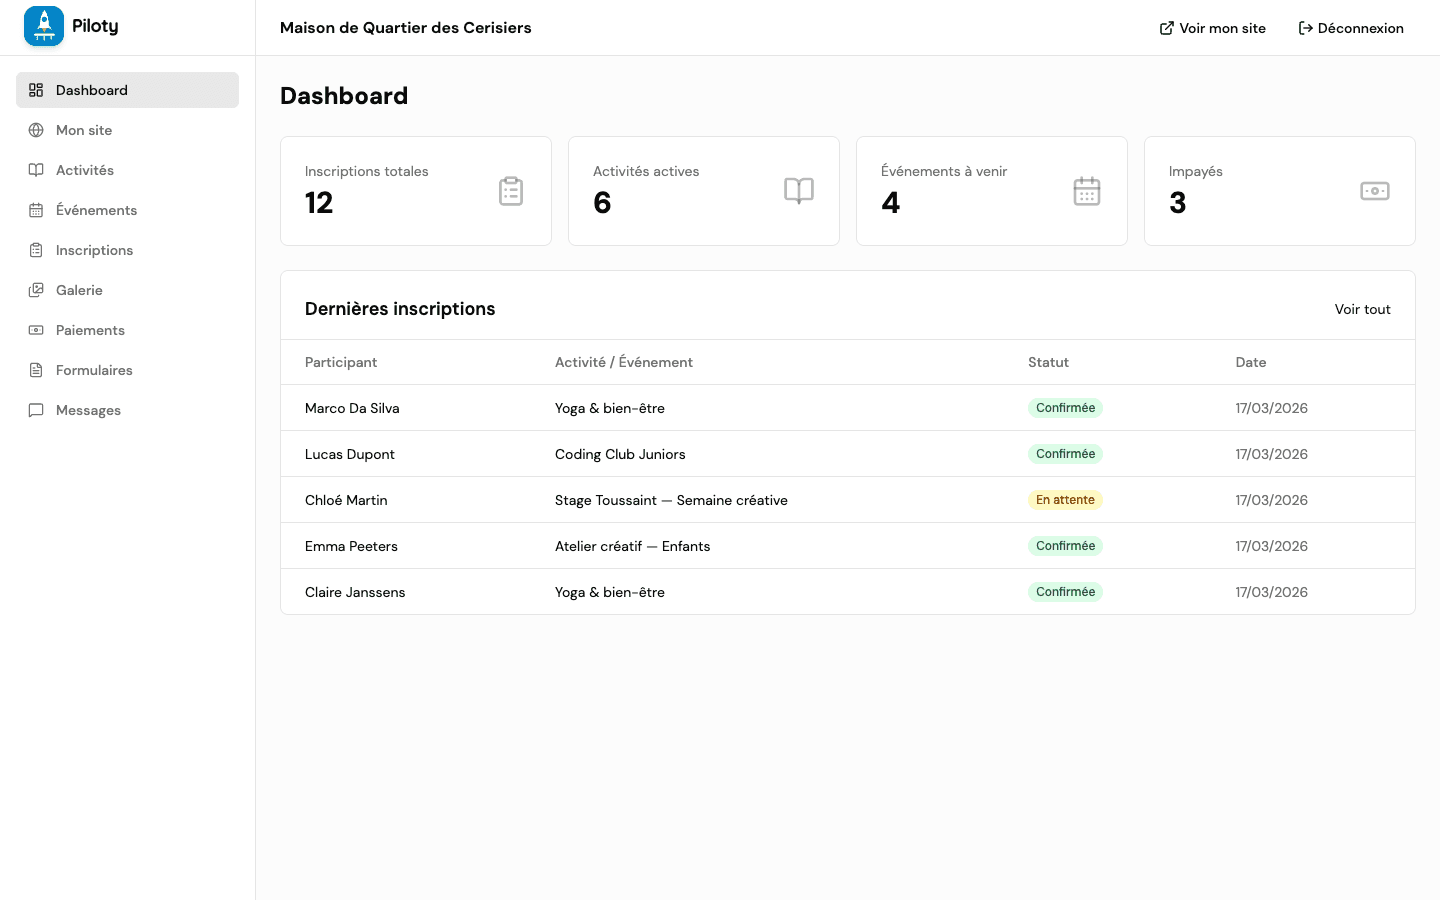The image size is (1440, 900).
Task: Click the En attente status badge
Action: [1065, 499]
